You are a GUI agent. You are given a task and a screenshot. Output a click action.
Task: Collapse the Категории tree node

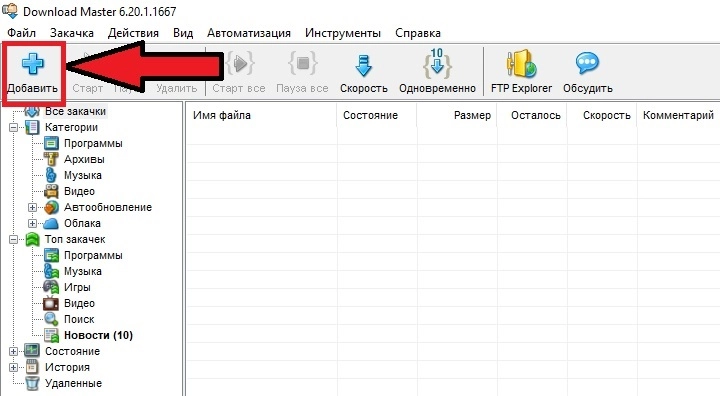click(14, 127)
